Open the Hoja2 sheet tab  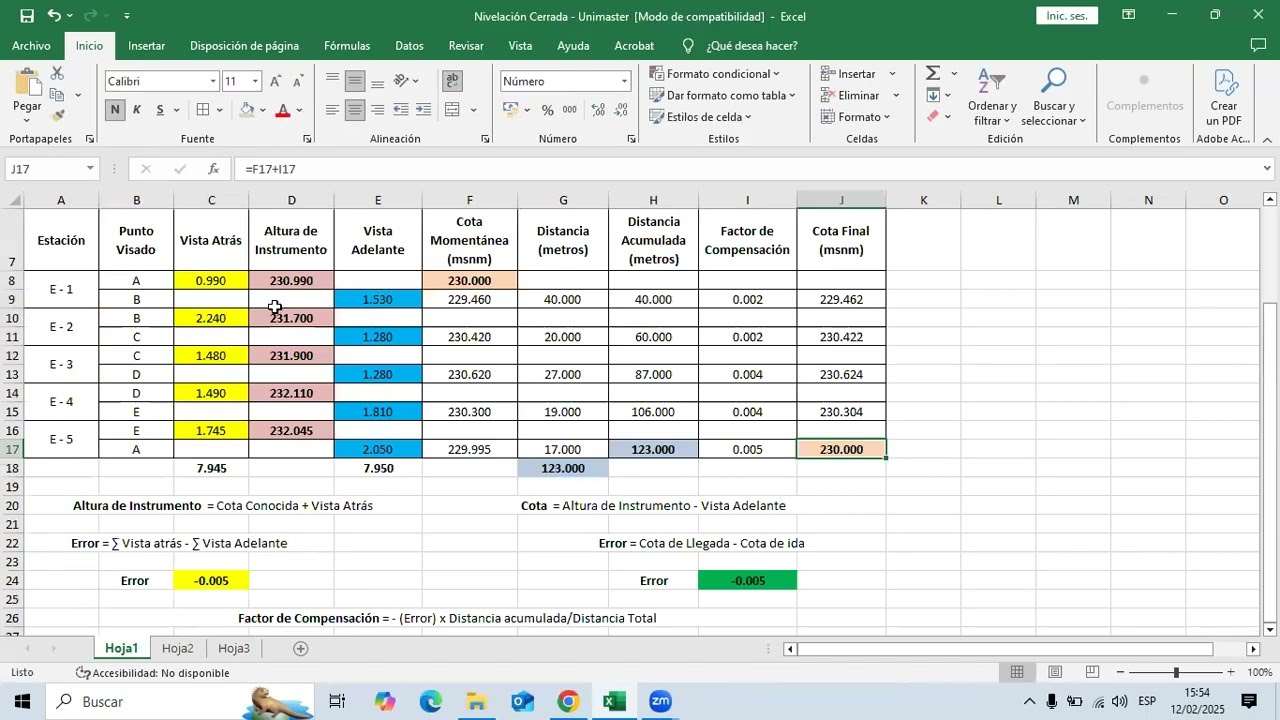tap(178, 649)
